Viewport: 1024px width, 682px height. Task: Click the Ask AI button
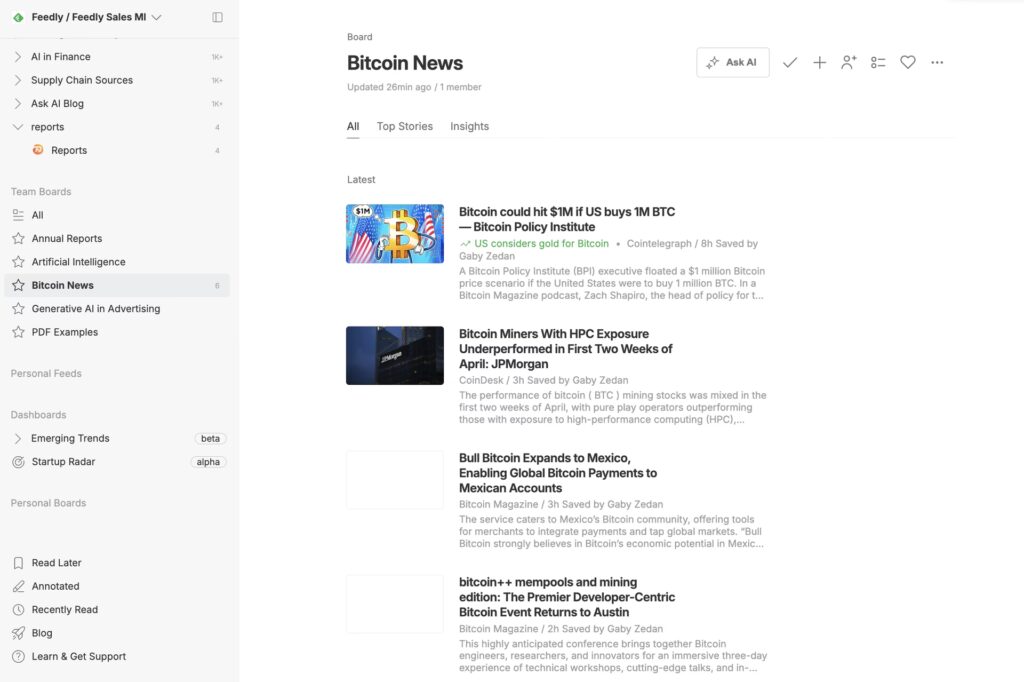(732, 62)
